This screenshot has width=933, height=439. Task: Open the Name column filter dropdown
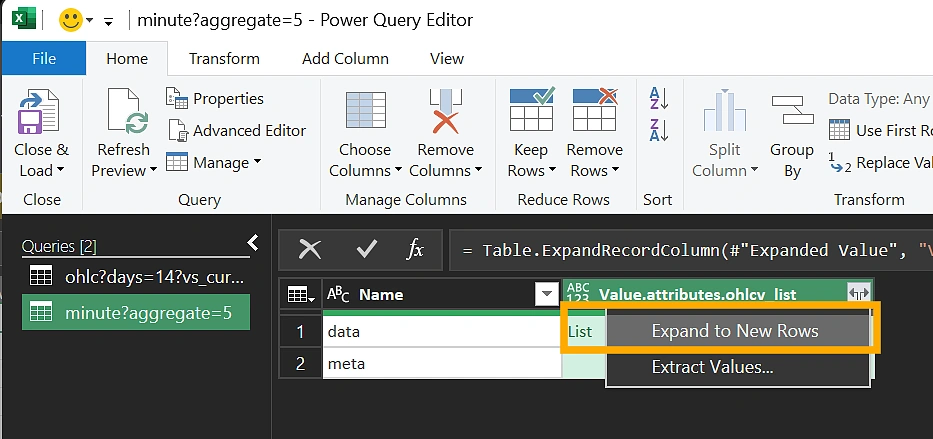(x=546, y=294)
